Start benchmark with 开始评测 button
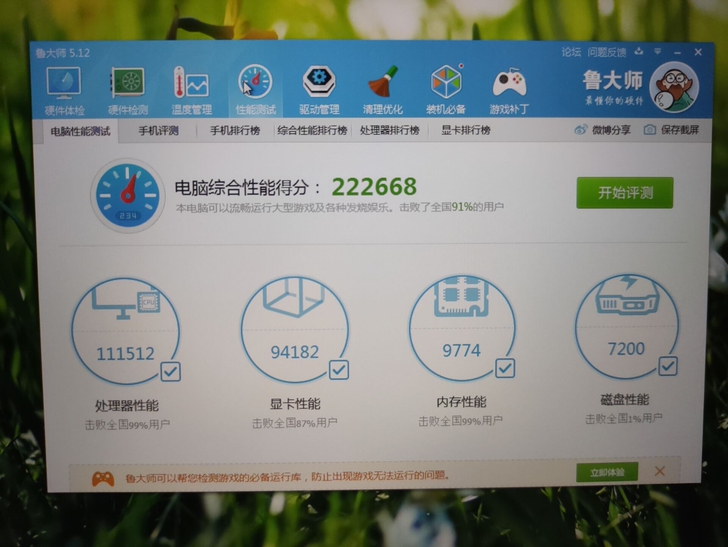This screenshot has width=728, height=547. pyautogui.click(x=625, y=193)
